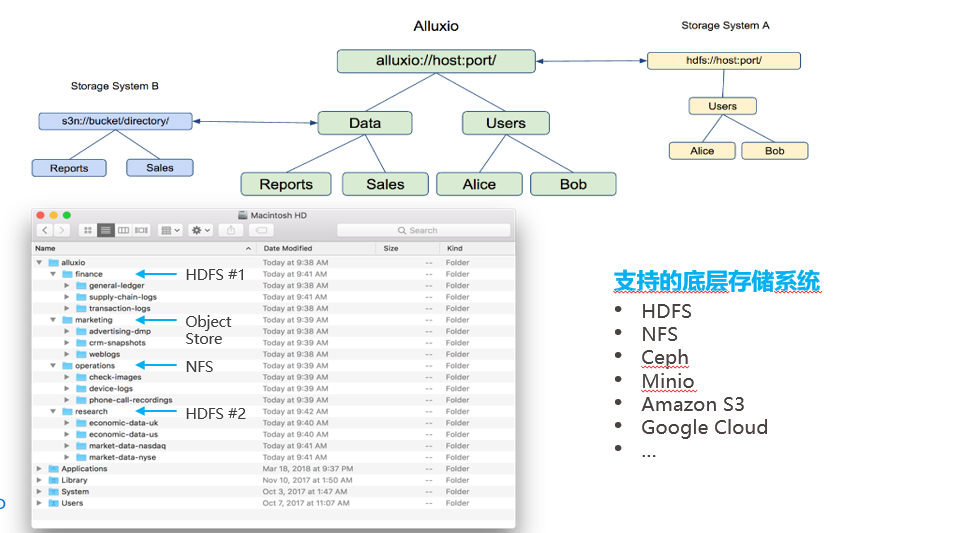Go back in Finder window

(x=44, y=230)
